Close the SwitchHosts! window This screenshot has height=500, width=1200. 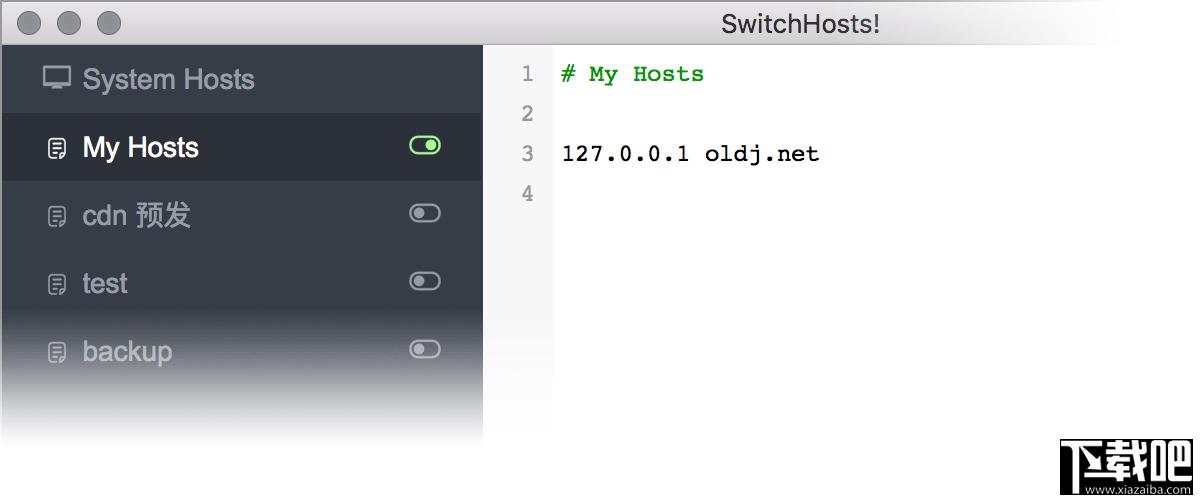(31, 22)
